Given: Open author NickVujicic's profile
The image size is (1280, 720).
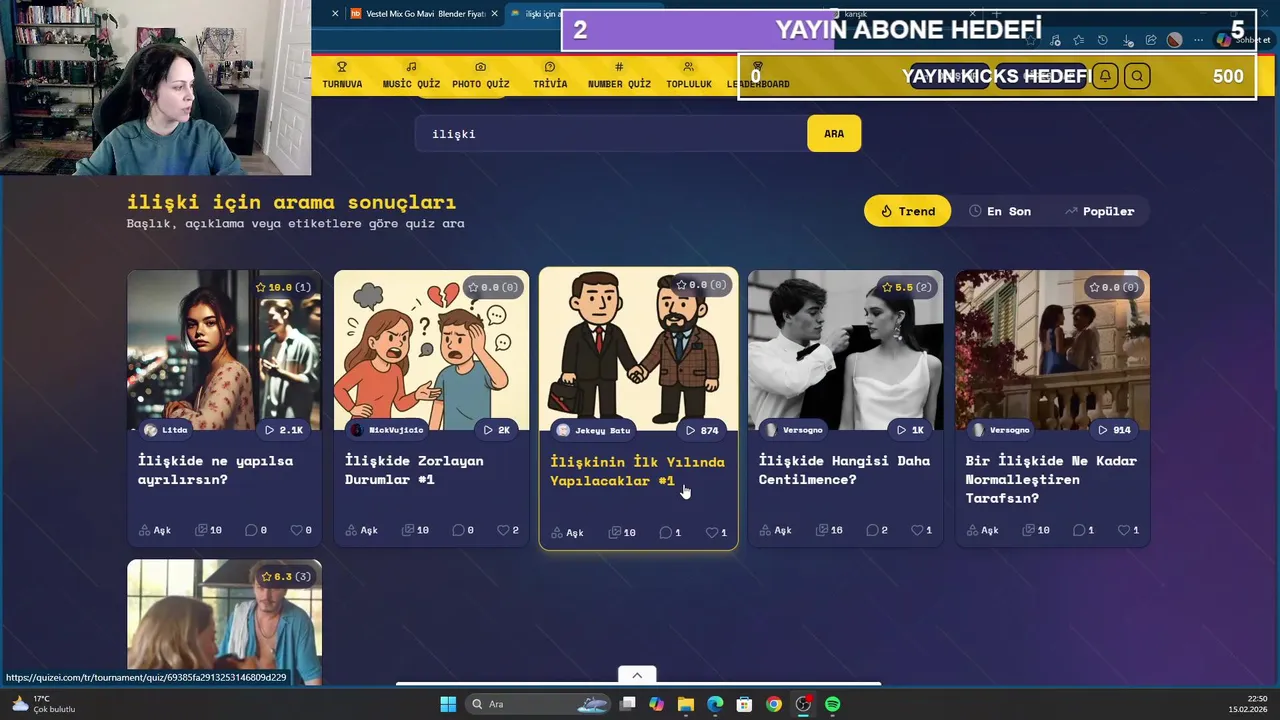Looking at the screenshot, I should [387, 430].
